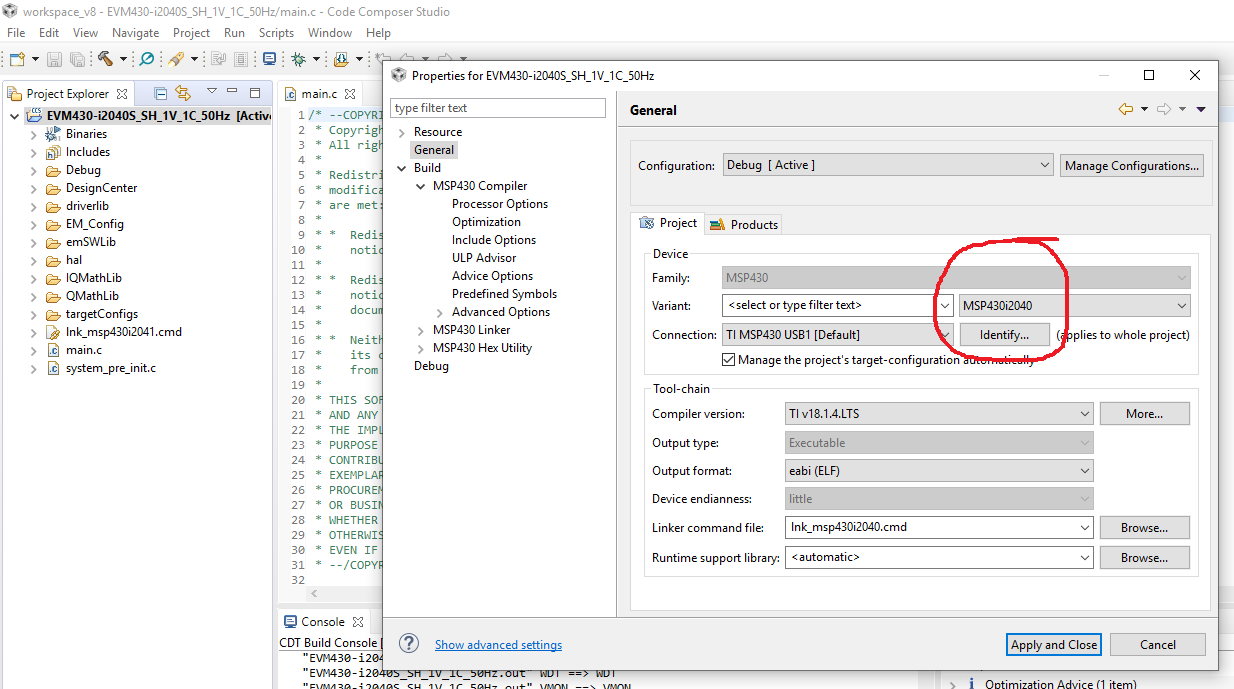Image resolution: width=1234 pixels, height=689 pixels.
Task: Minimize the Project Explorer panel
Action: click(234, 92)
